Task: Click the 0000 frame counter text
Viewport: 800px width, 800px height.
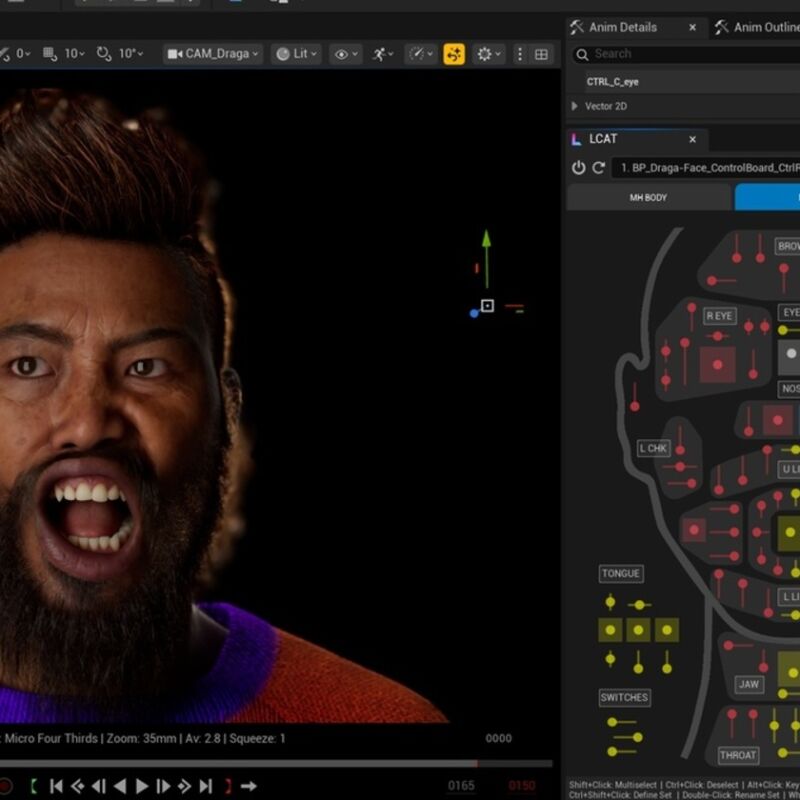Action: (x=498, y=738)
